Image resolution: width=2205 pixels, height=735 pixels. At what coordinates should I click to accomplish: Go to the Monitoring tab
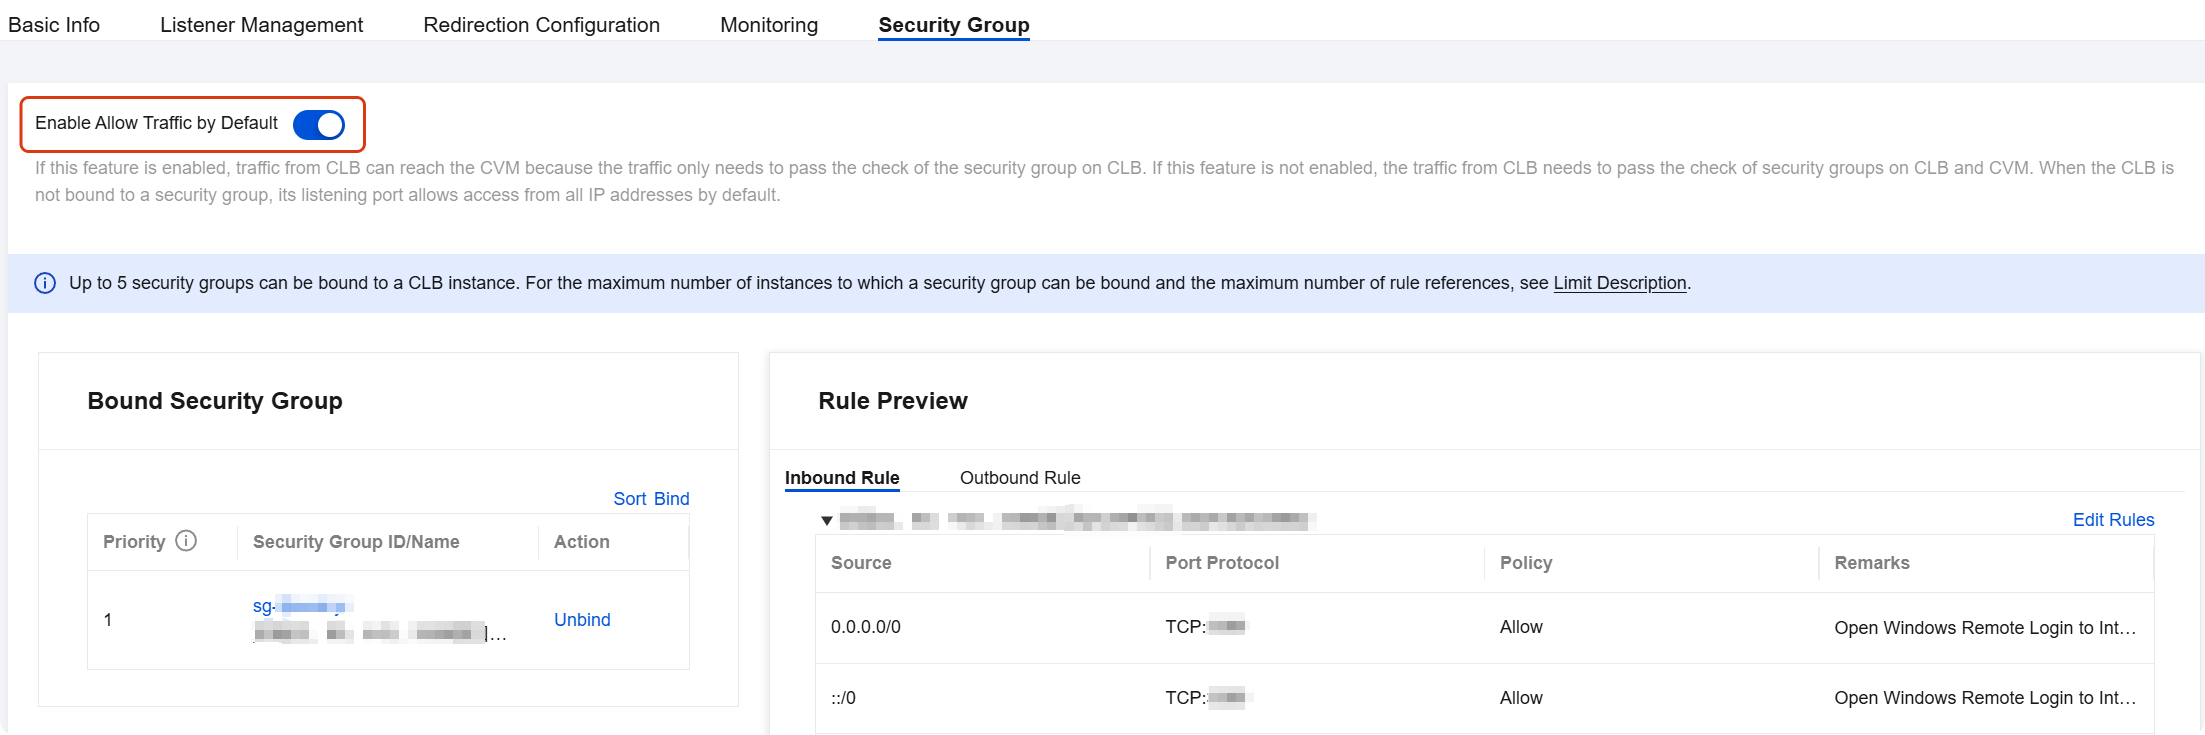(x=769, y=25)
